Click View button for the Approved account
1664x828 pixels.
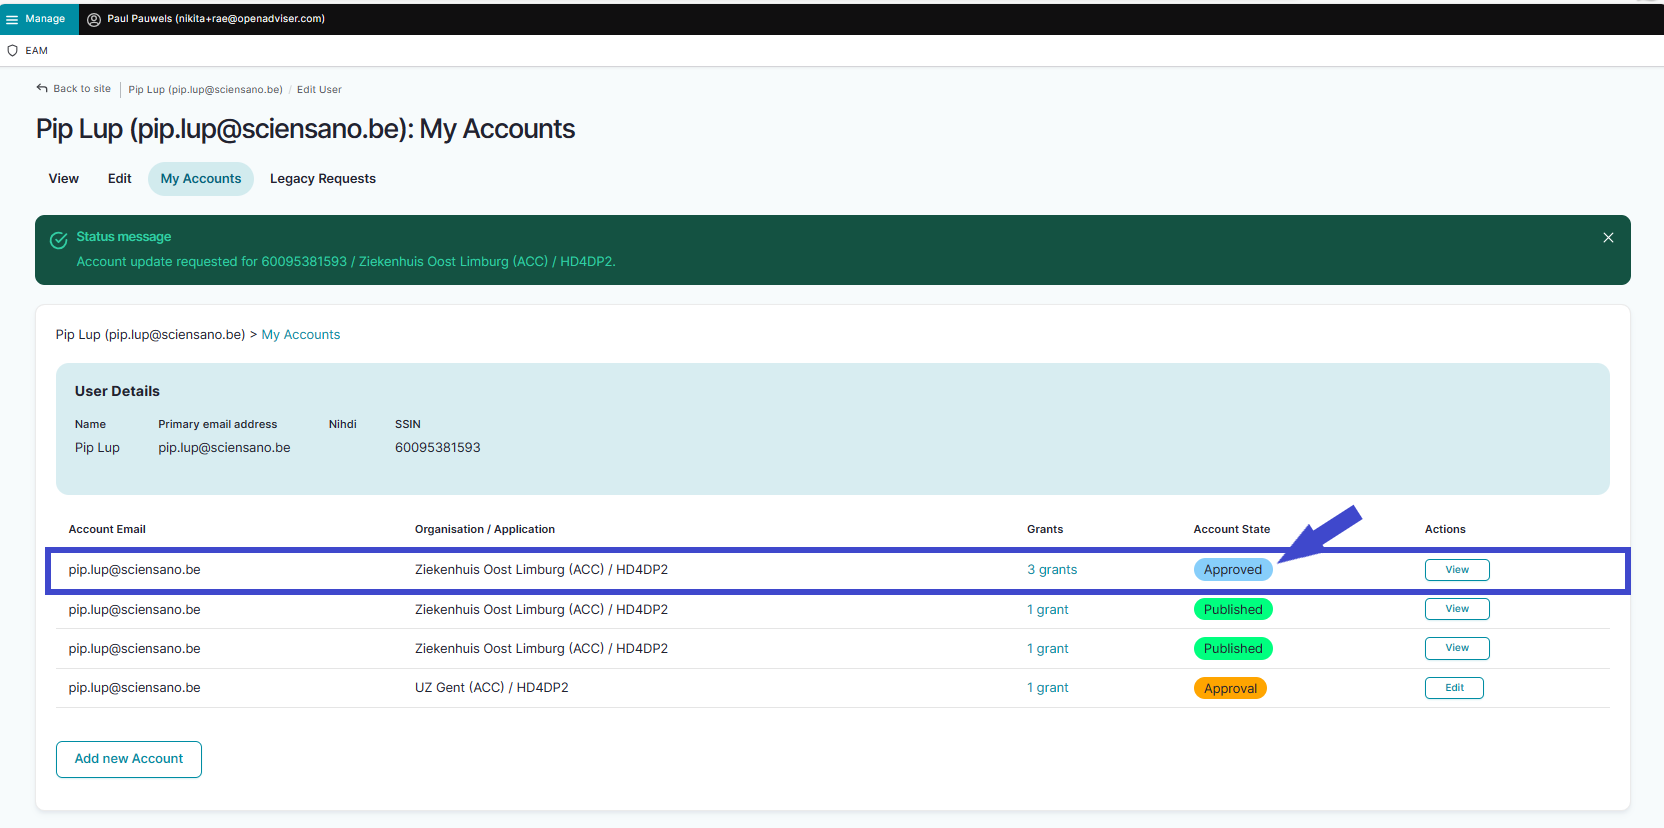point(1456,570)
